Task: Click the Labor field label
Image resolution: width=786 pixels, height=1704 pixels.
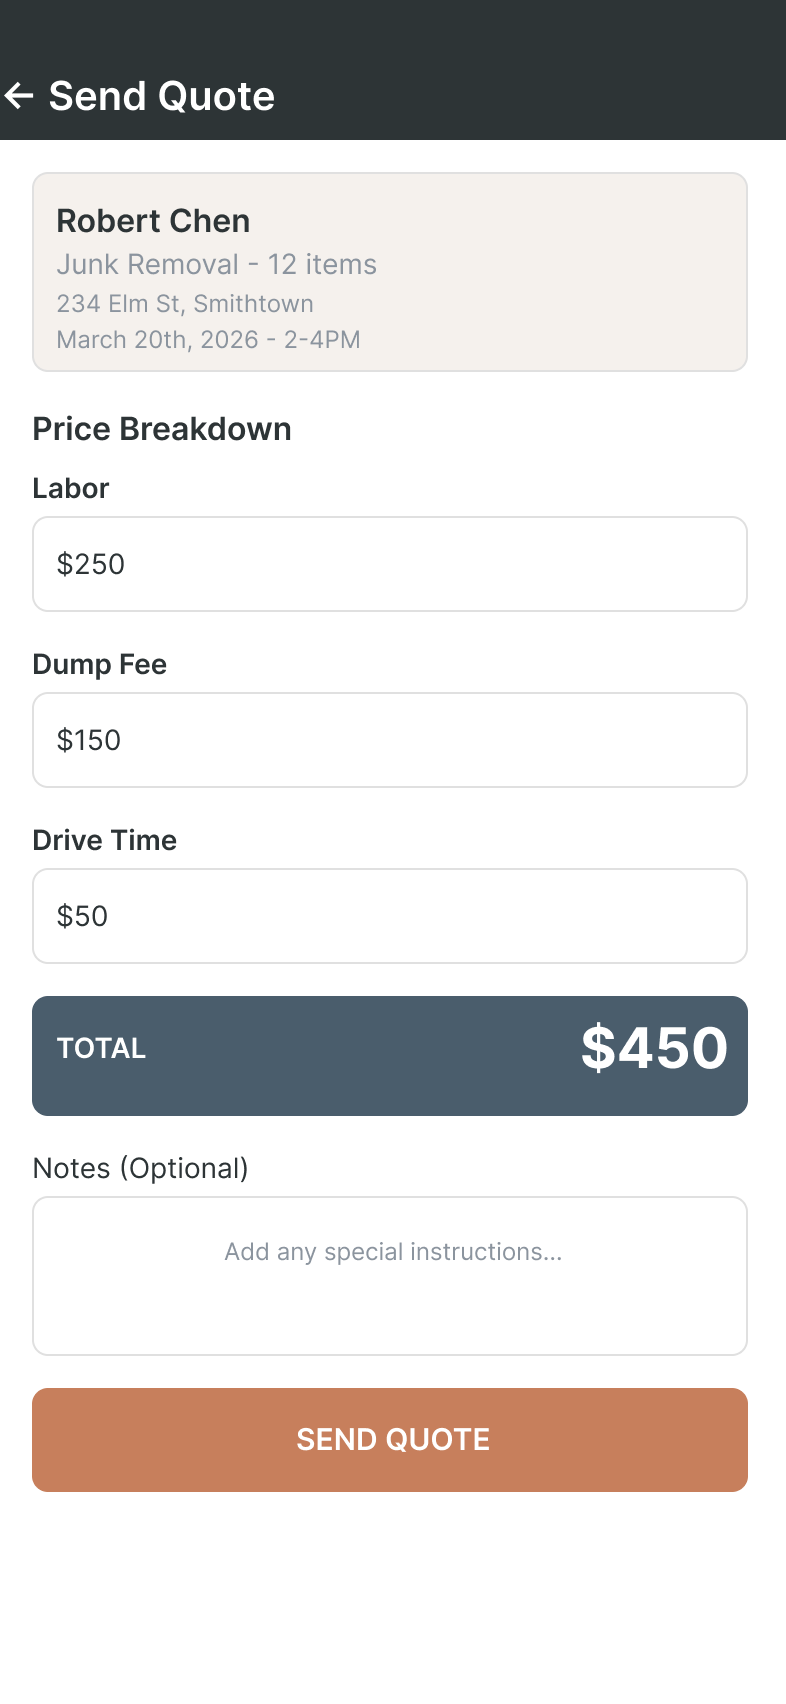Action: tap(71, 488)
